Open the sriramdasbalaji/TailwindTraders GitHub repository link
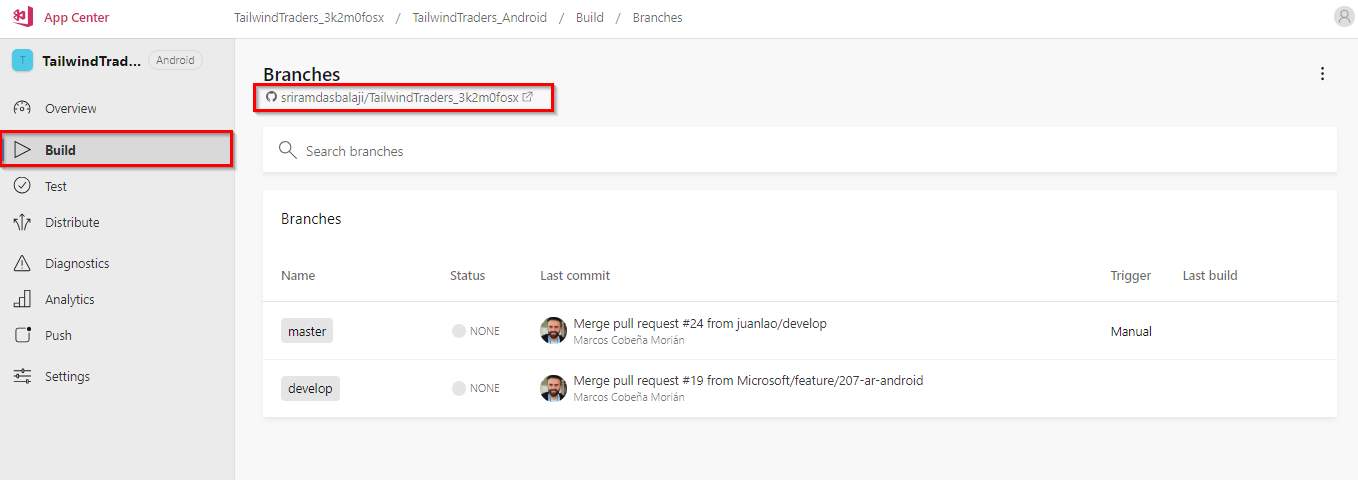Viewport: 1358px width, 480px height. coord(399,97)
